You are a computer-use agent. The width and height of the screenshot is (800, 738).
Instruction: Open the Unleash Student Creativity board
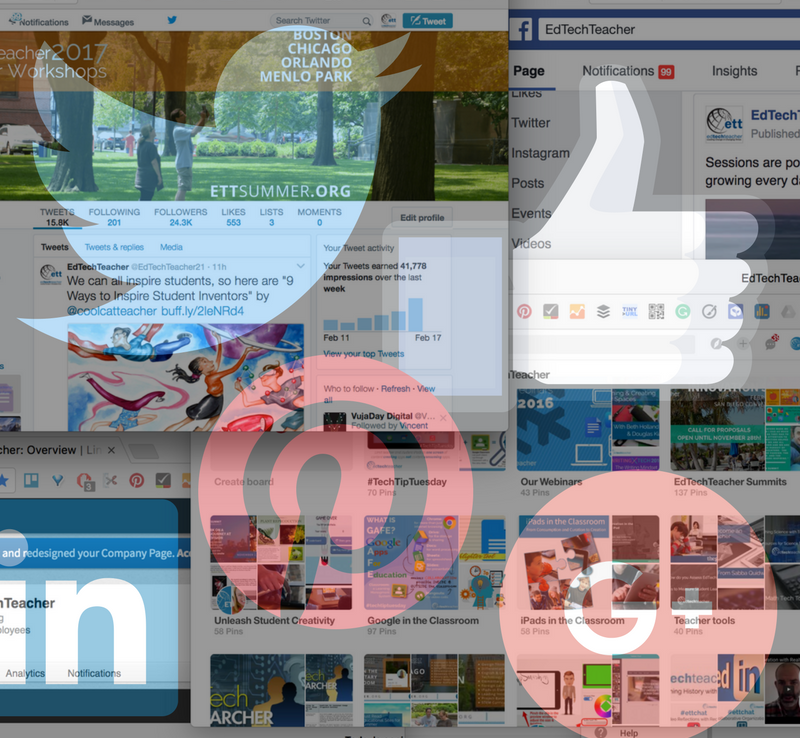(281, 576)
